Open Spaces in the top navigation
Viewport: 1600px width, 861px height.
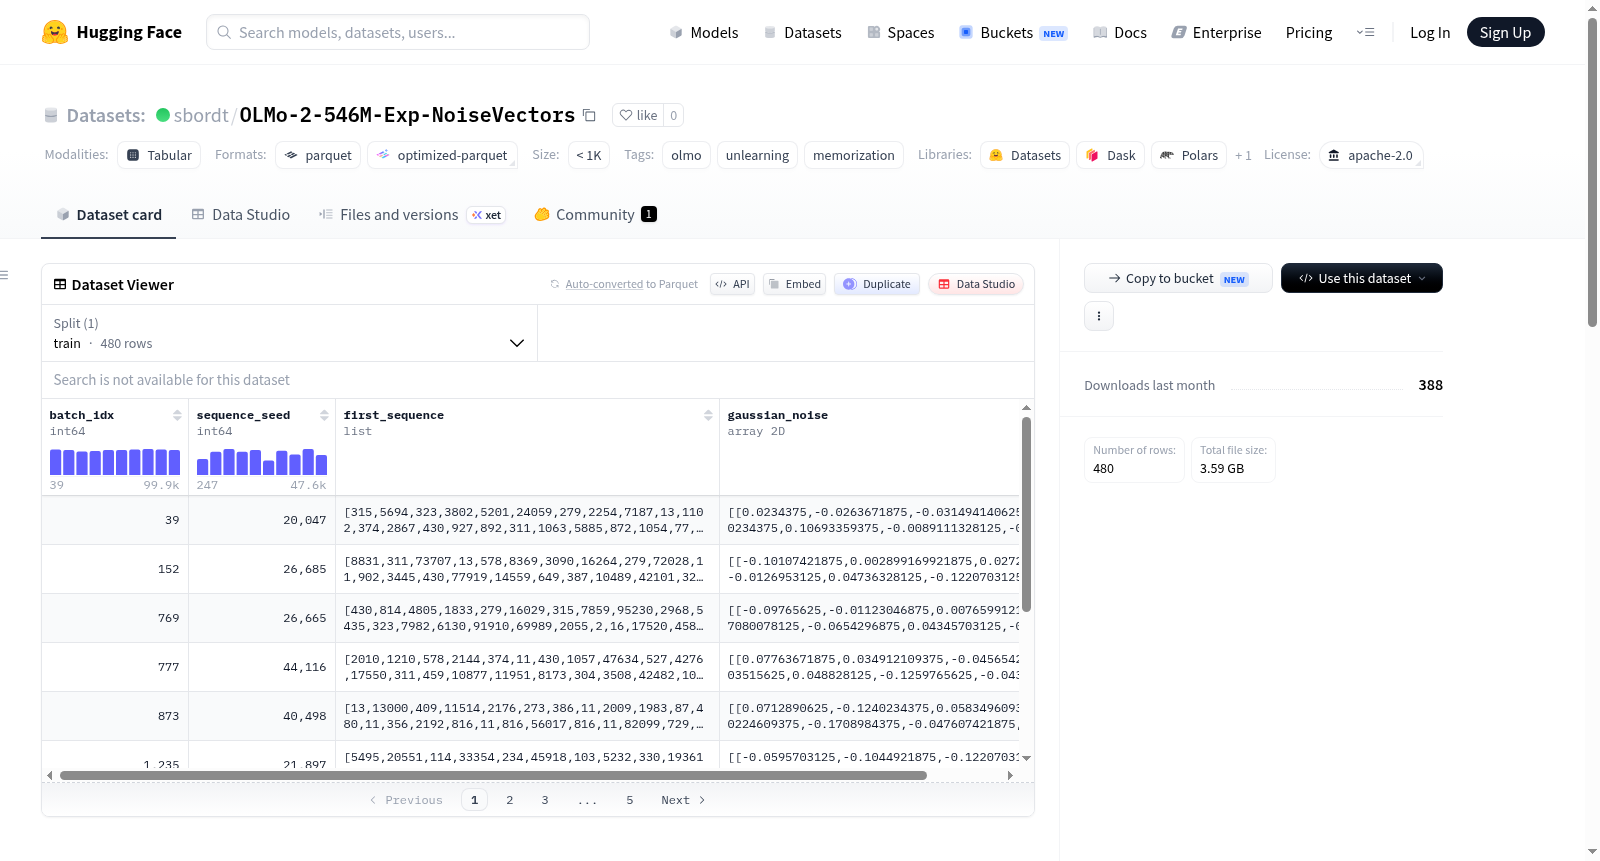tap(900, 32)
